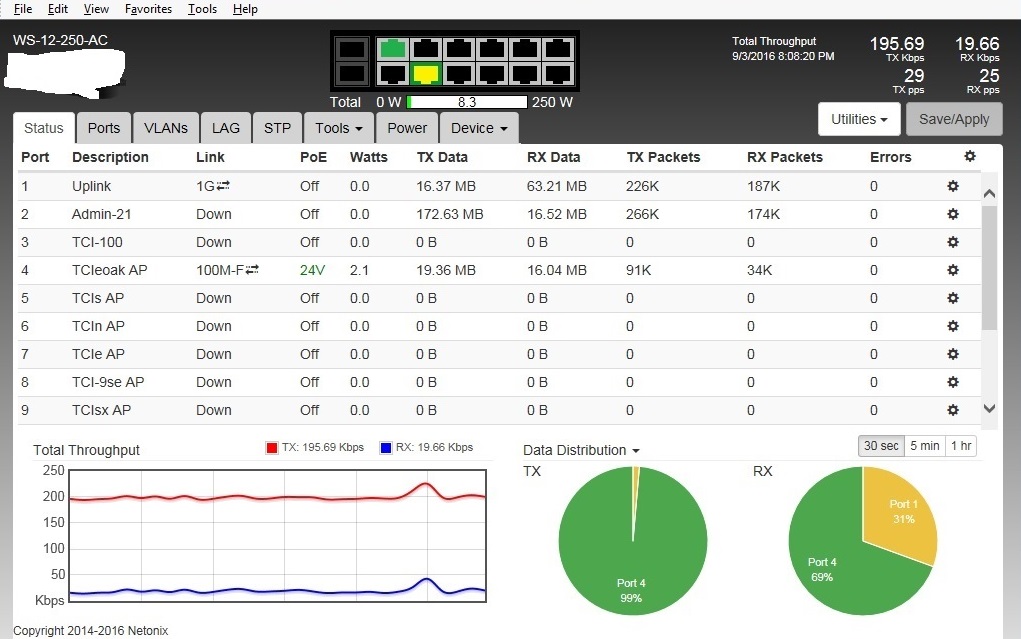
Task: Click the red TX legend swatch
Action: 271,448
